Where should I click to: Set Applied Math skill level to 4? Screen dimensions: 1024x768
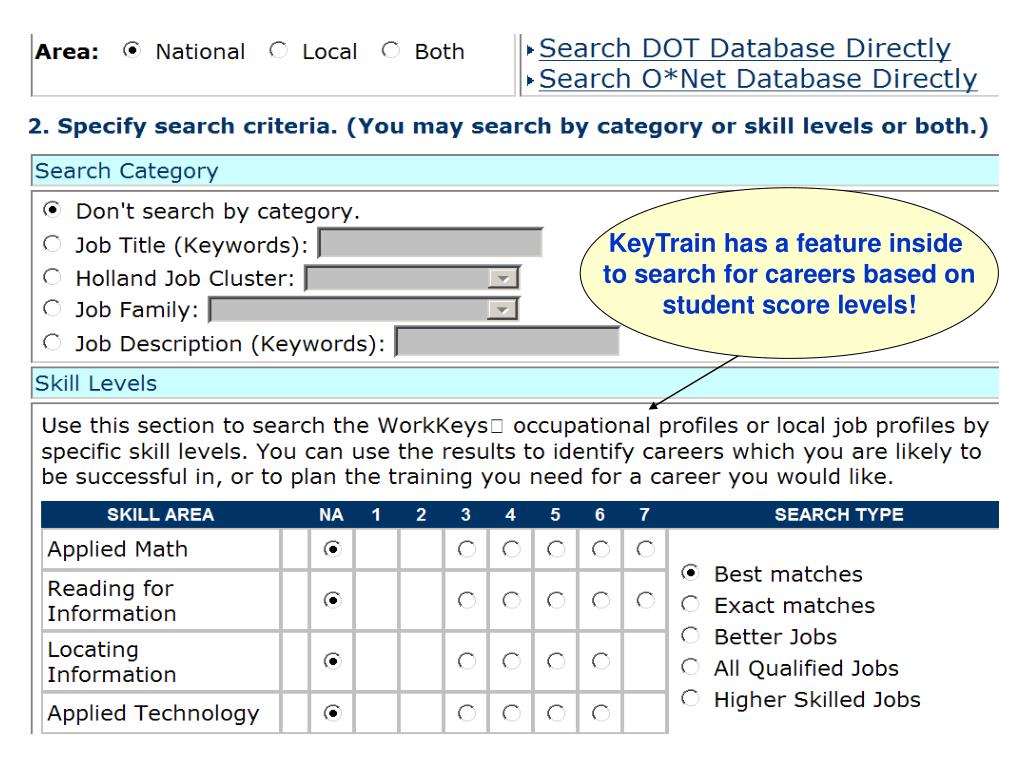click(x=511, y=549)
